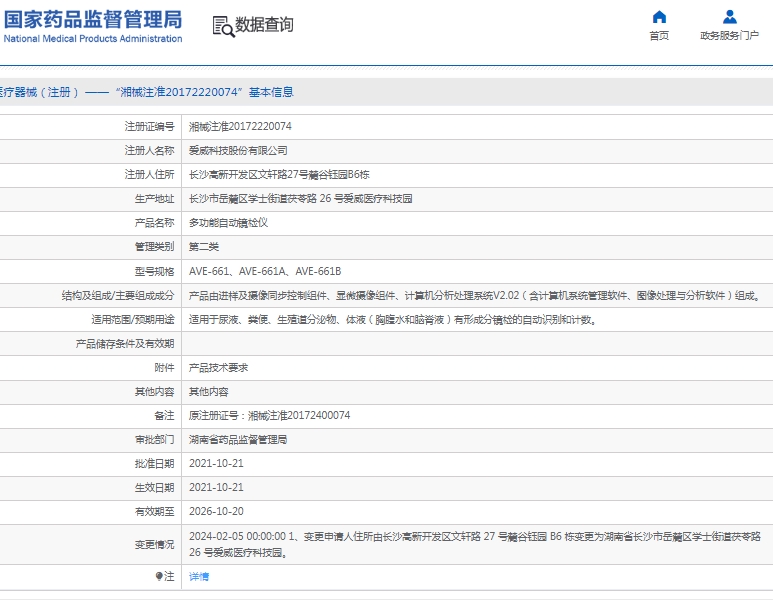Viewport: 773px width, 600px height.
Task: Click the 生效日期 value 2021-10-21
Action: click(216, 488)
